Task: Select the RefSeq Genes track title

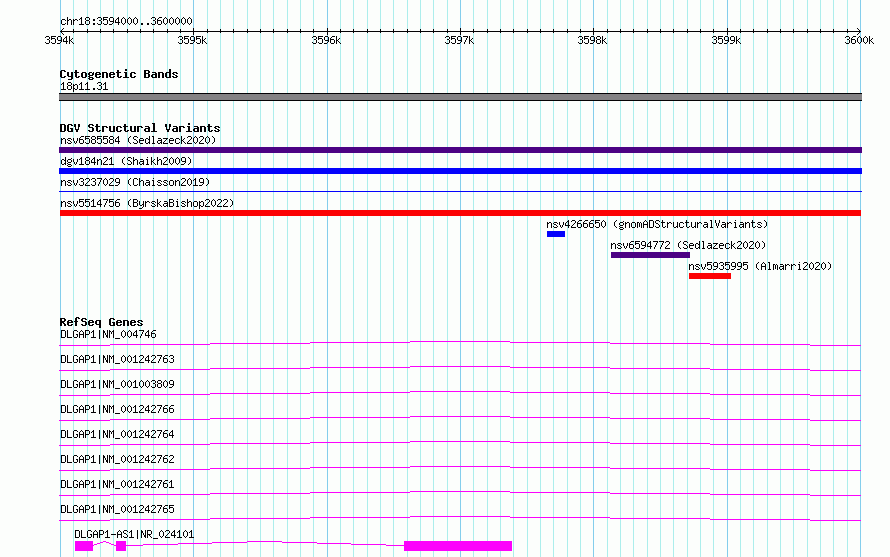Action: [x=101, y=322]
